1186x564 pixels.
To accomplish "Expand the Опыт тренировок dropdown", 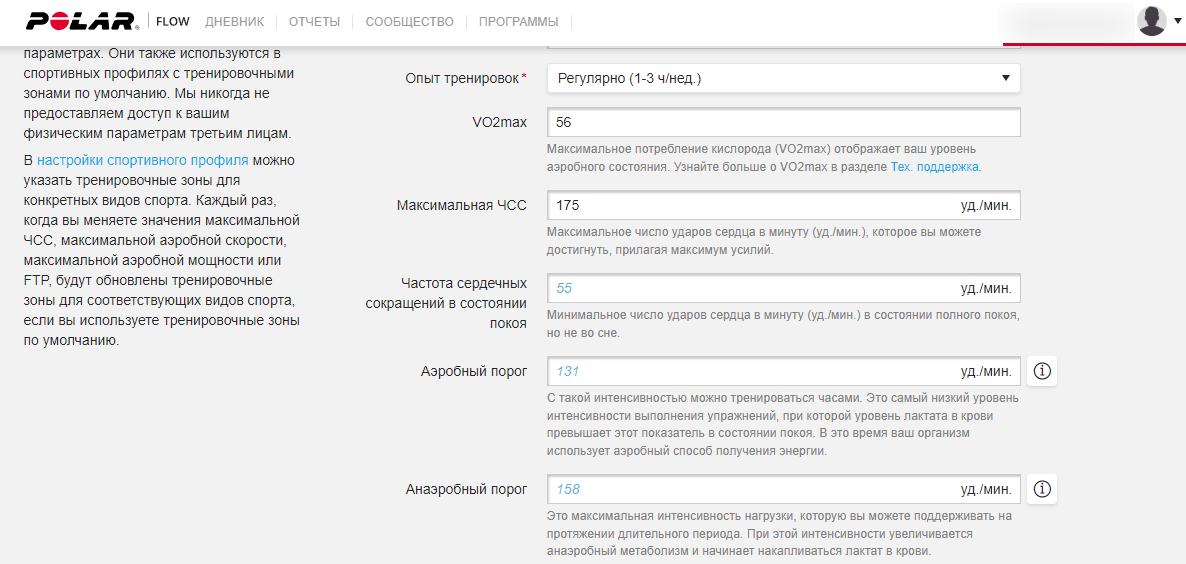I will [x=783, y=78].
